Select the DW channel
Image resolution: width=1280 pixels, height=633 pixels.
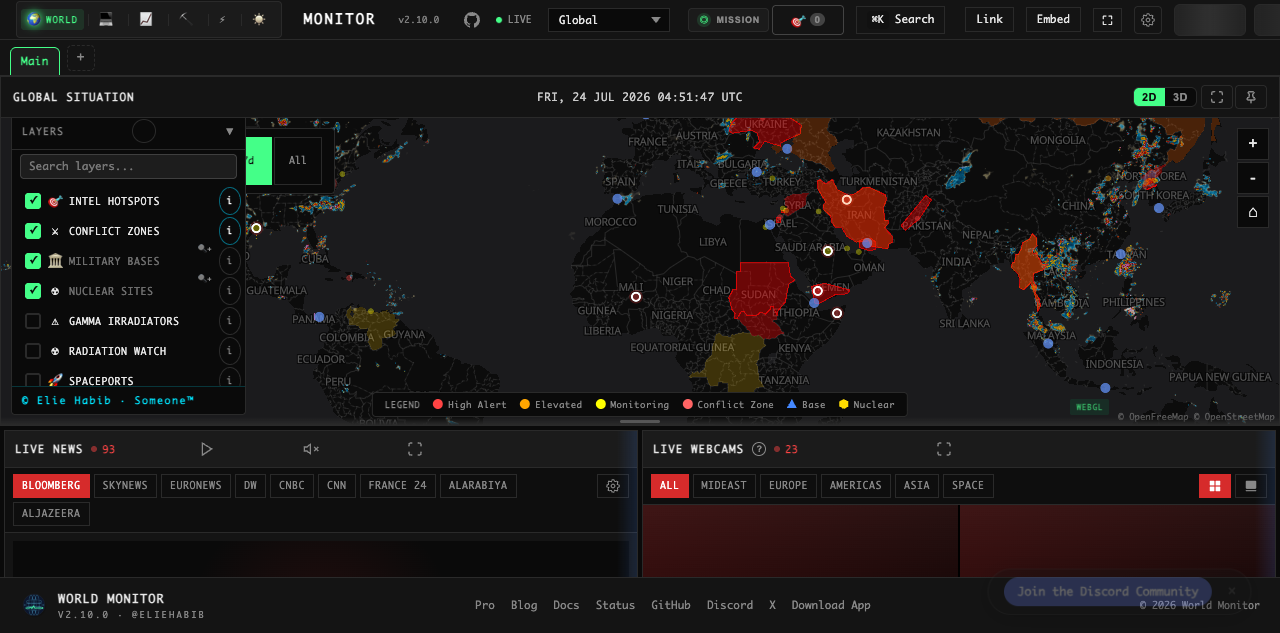pos(250,486)
